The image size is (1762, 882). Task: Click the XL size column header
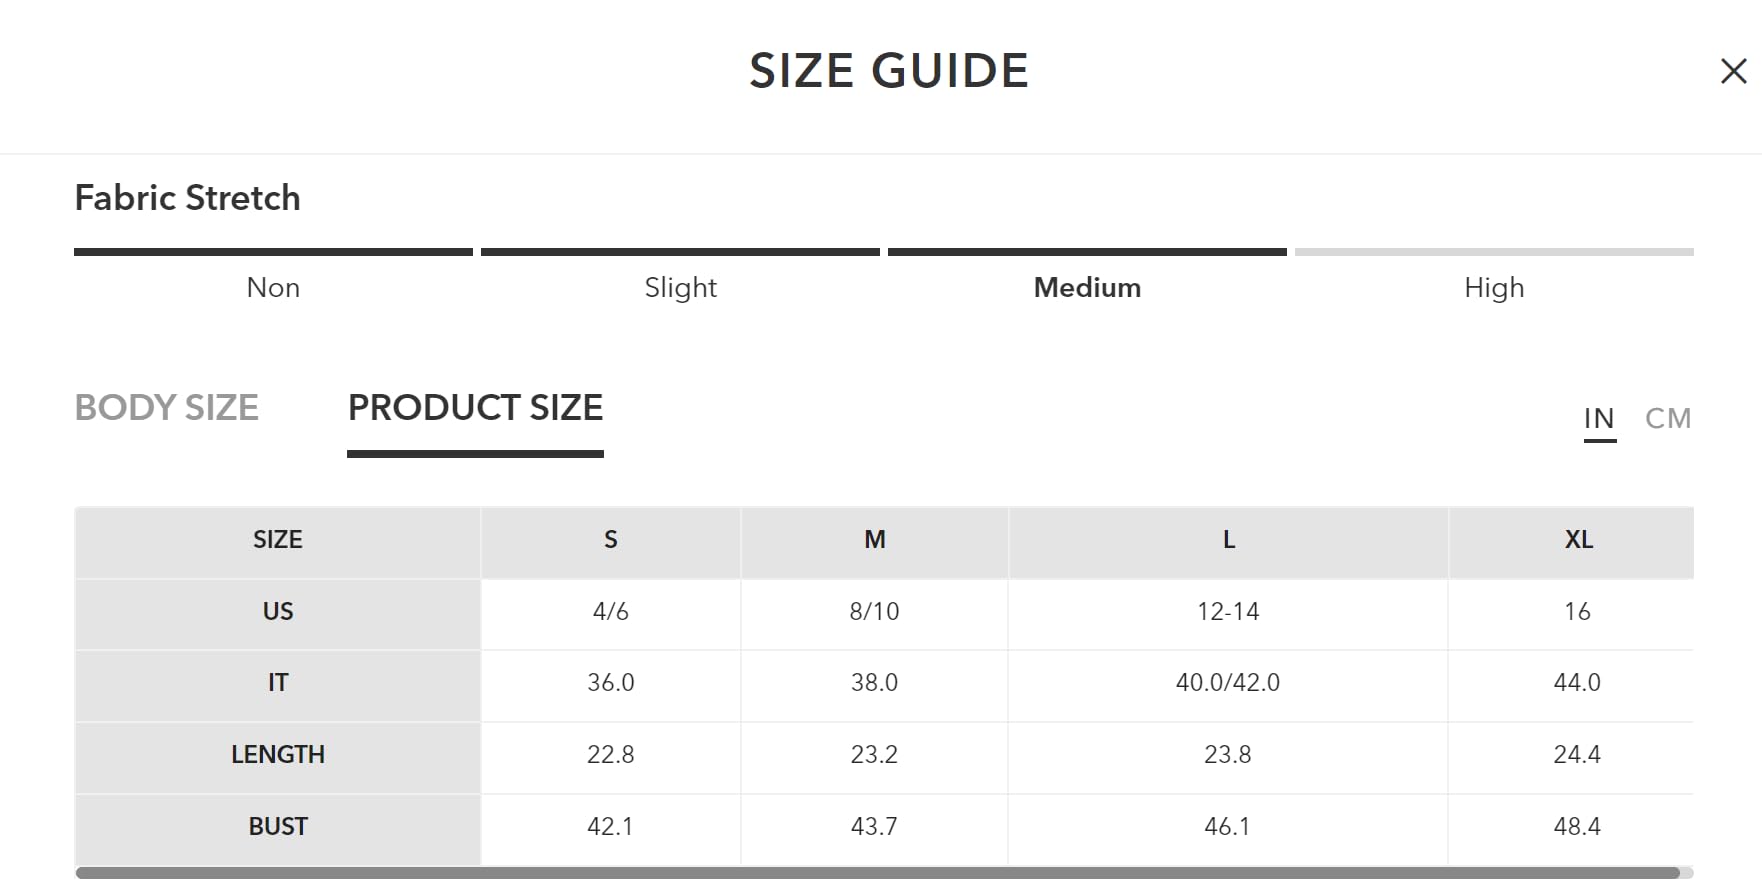pyautogui.click(x=1578, y=540)
